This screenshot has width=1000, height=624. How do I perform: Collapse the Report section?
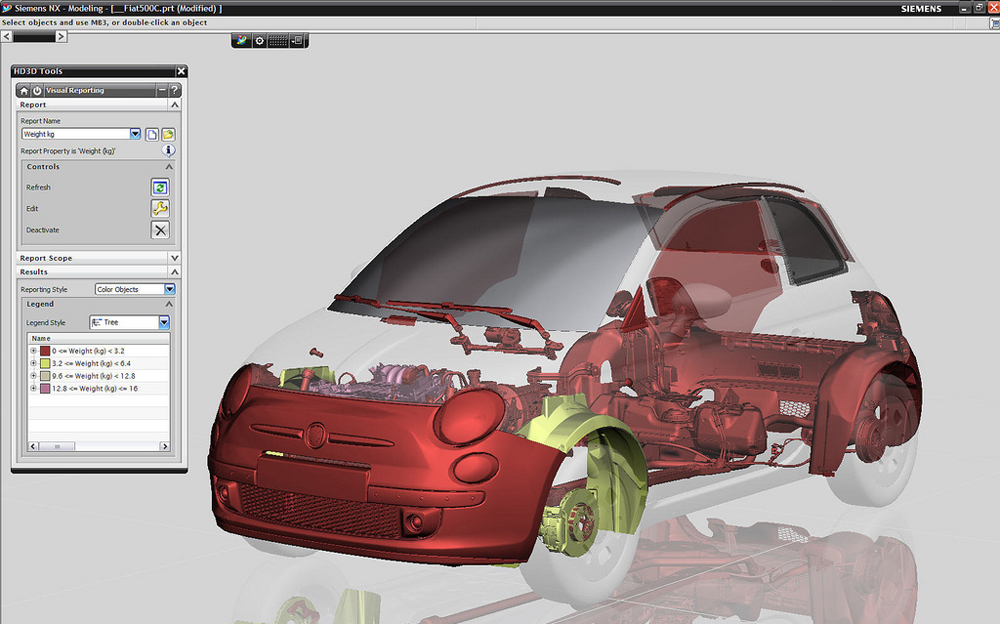[174, 105]
